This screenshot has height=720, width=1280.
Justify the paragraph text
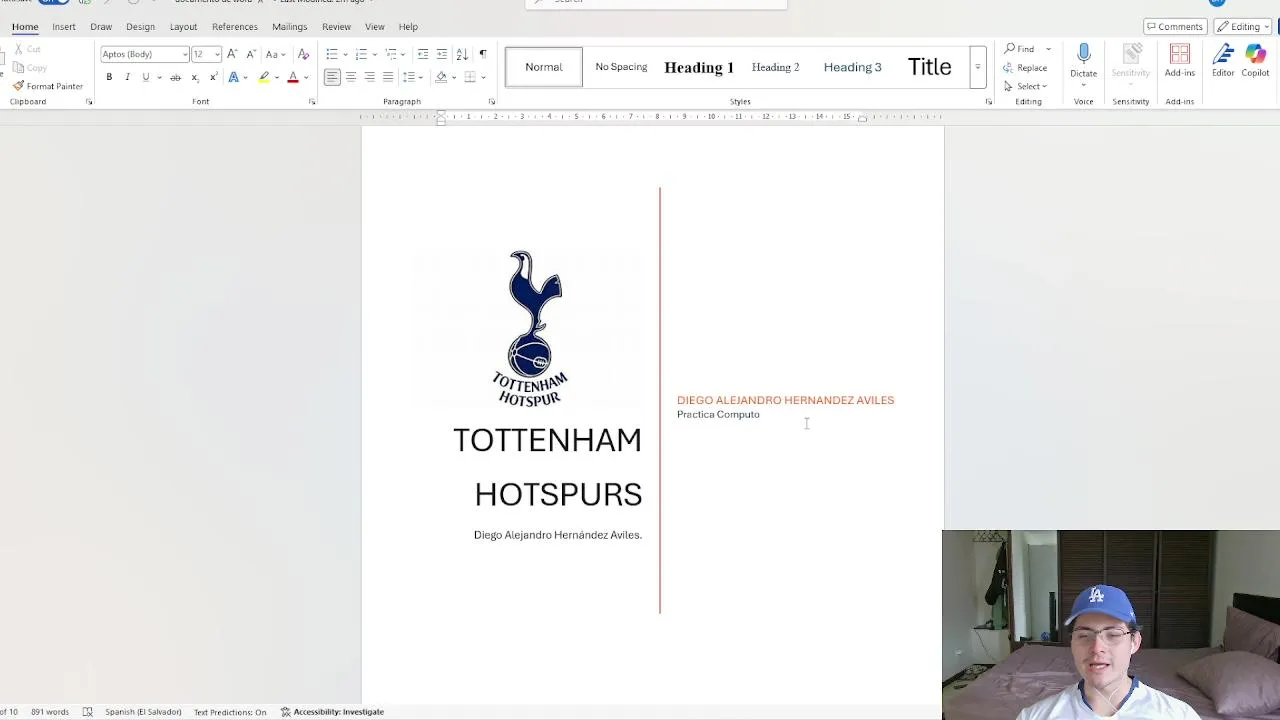point(388,77)
